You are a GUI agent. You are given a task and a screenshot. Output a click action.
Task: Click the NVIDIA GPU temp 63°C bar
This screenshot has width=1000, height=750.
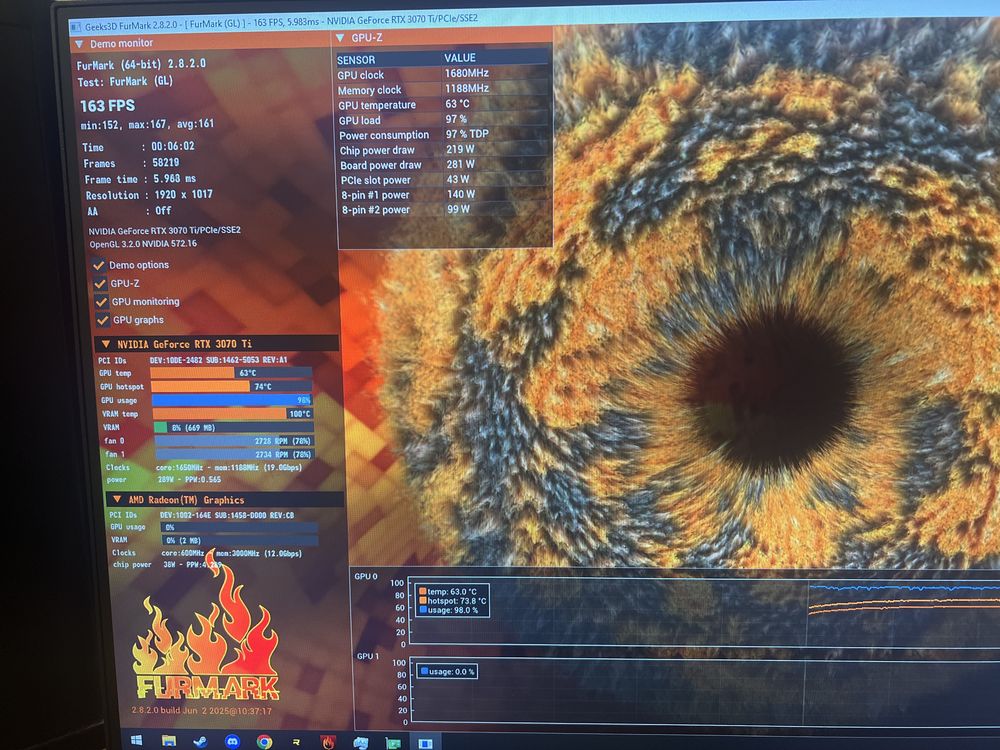point(231,373)
